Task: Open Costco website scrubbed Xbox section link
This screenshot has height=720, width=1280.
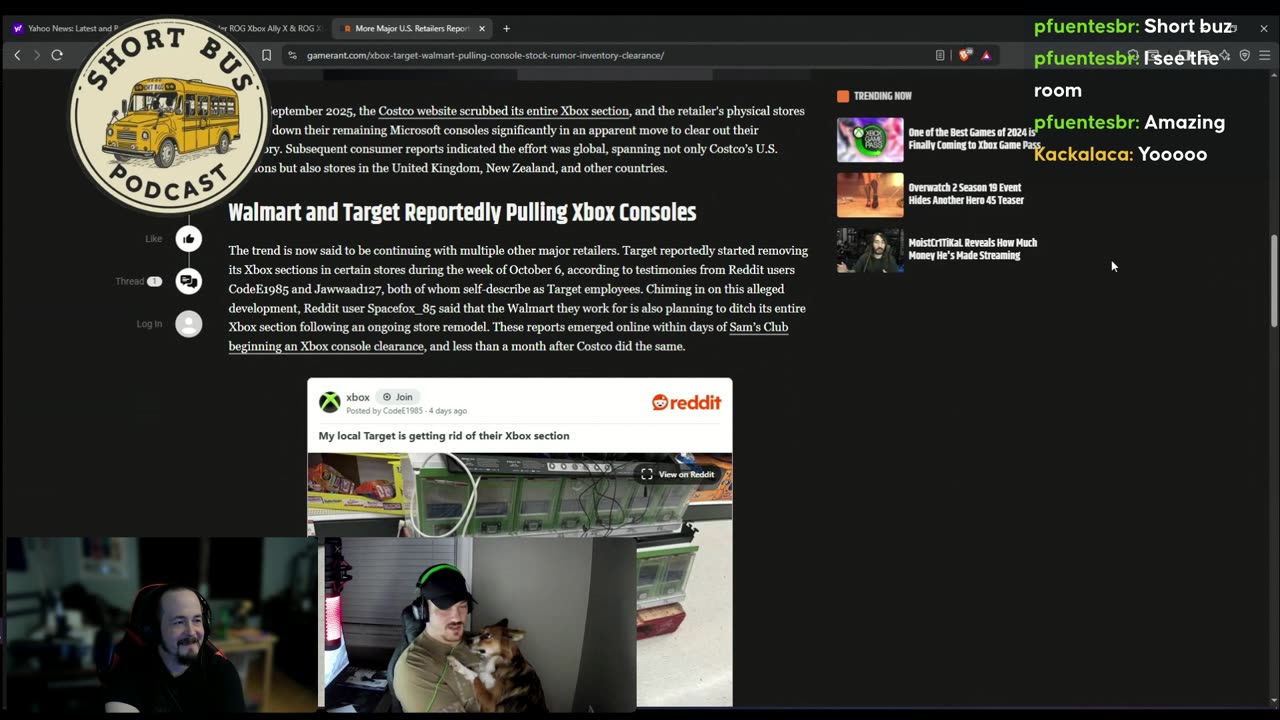Action: pos(503,111)
